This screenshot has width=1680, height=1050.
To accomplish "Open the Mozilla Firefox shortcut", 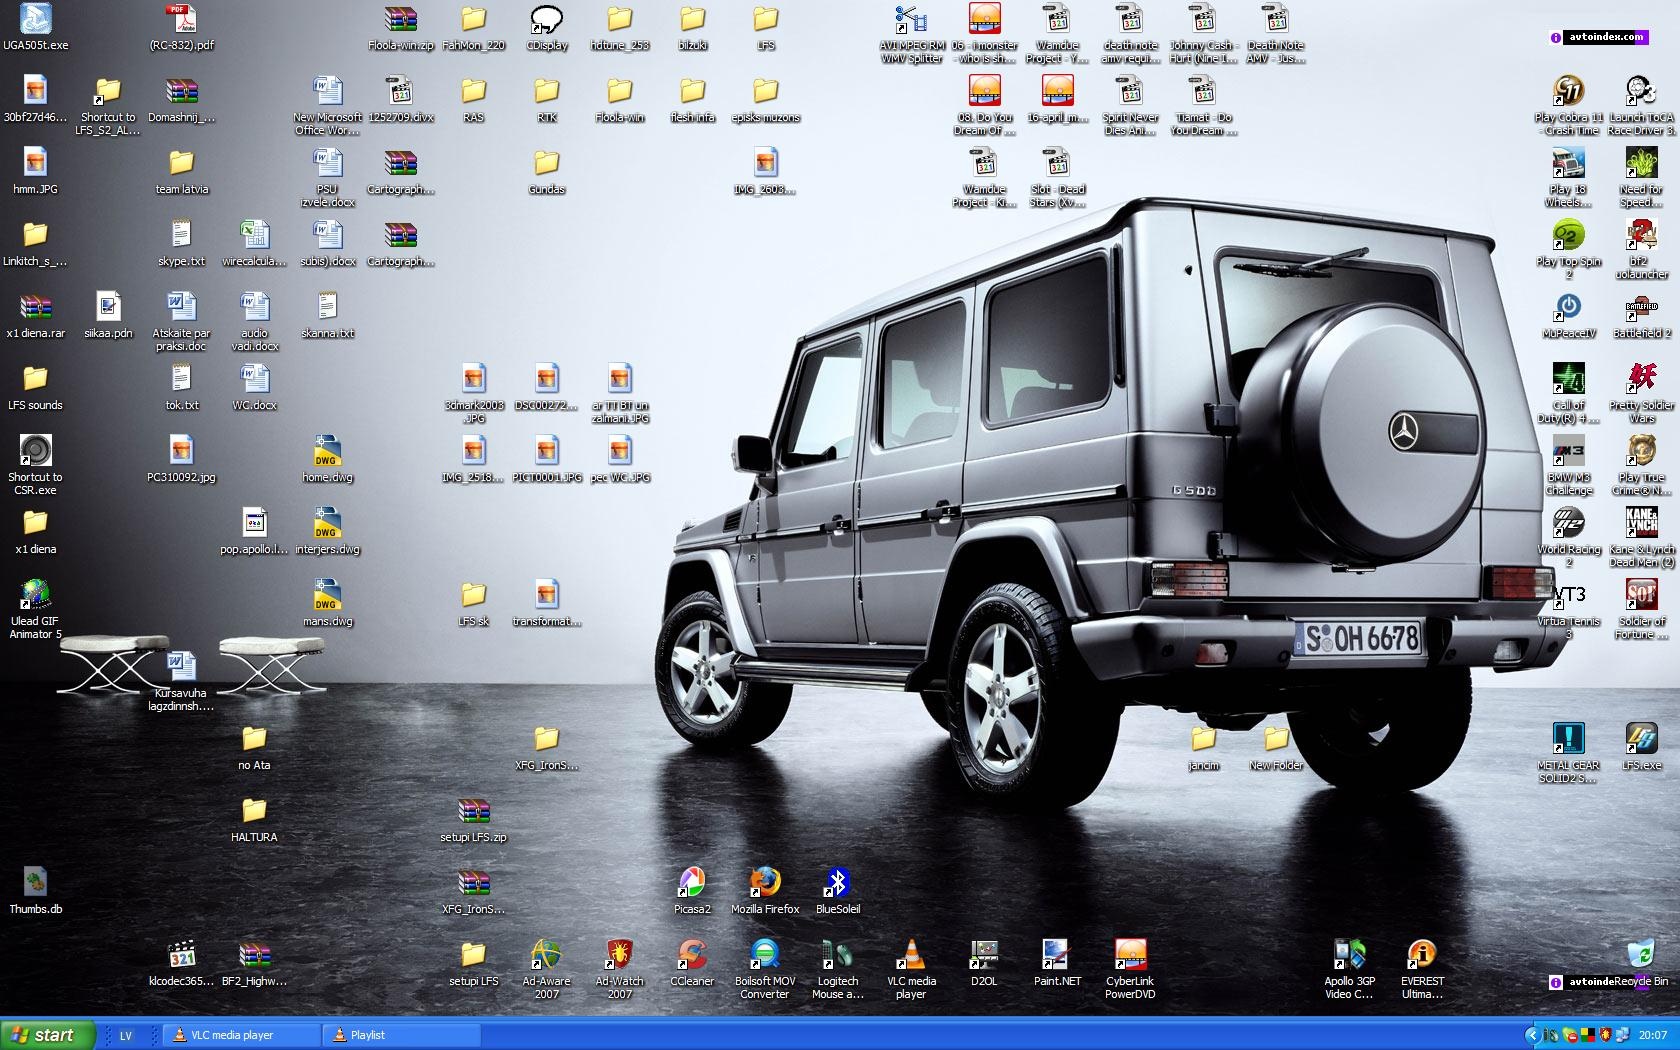I will click(x=765, y=882).
